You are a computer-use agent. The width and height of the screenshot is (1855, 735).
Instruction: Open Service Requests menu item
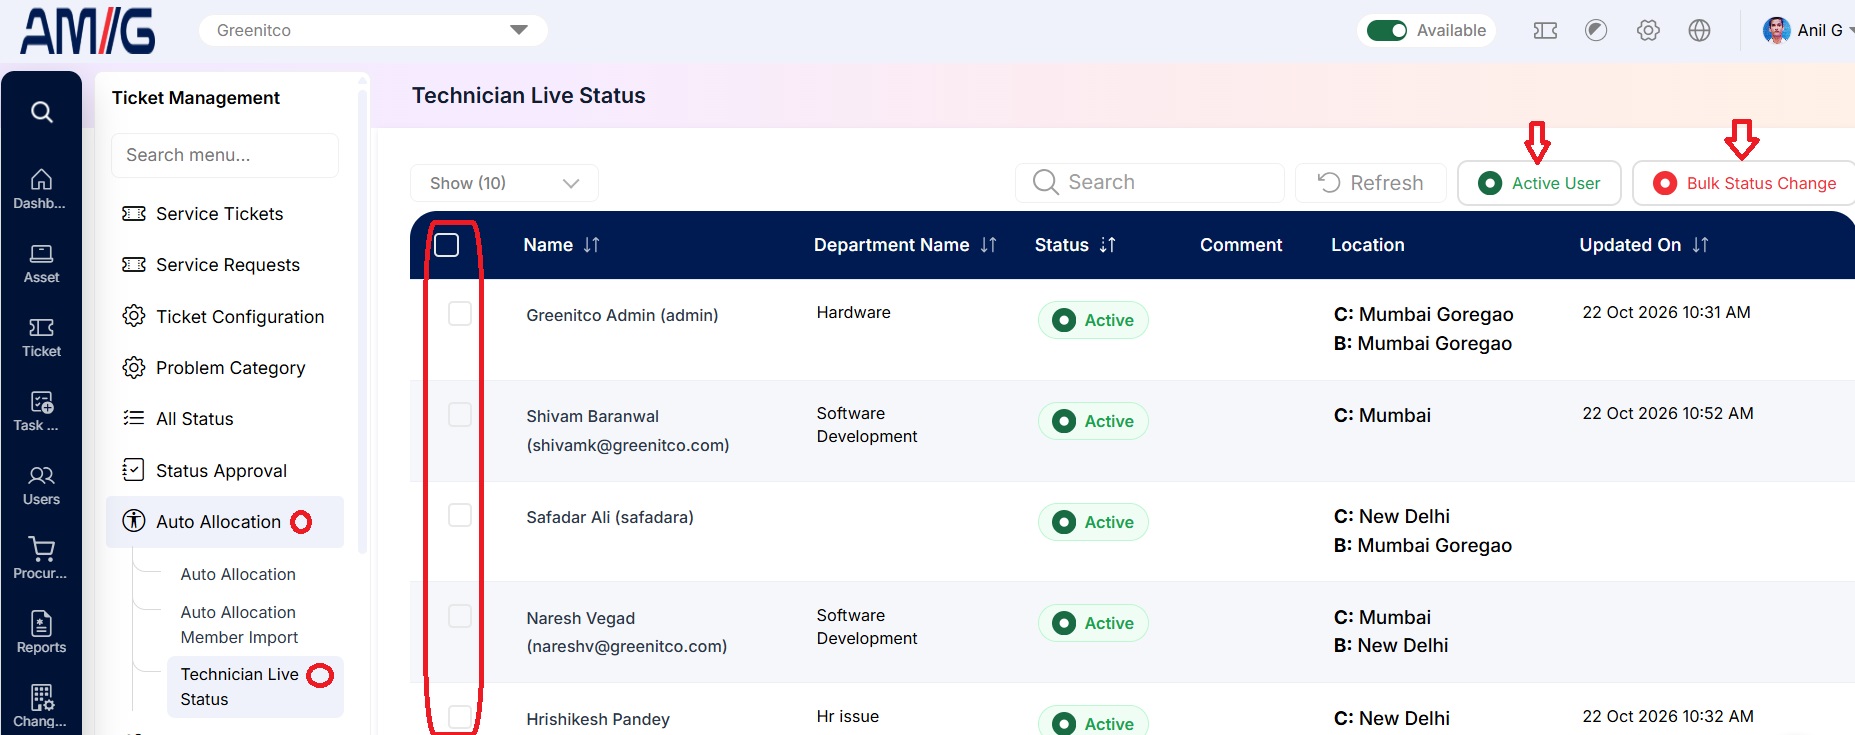pos(227,265)
